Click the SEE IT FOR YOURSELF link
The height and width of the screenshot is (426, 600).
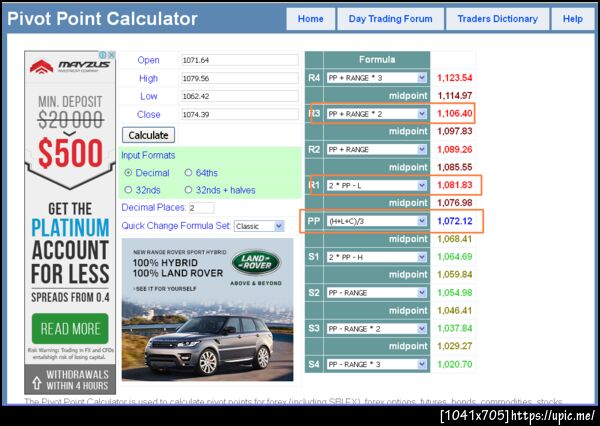(165, 289)
